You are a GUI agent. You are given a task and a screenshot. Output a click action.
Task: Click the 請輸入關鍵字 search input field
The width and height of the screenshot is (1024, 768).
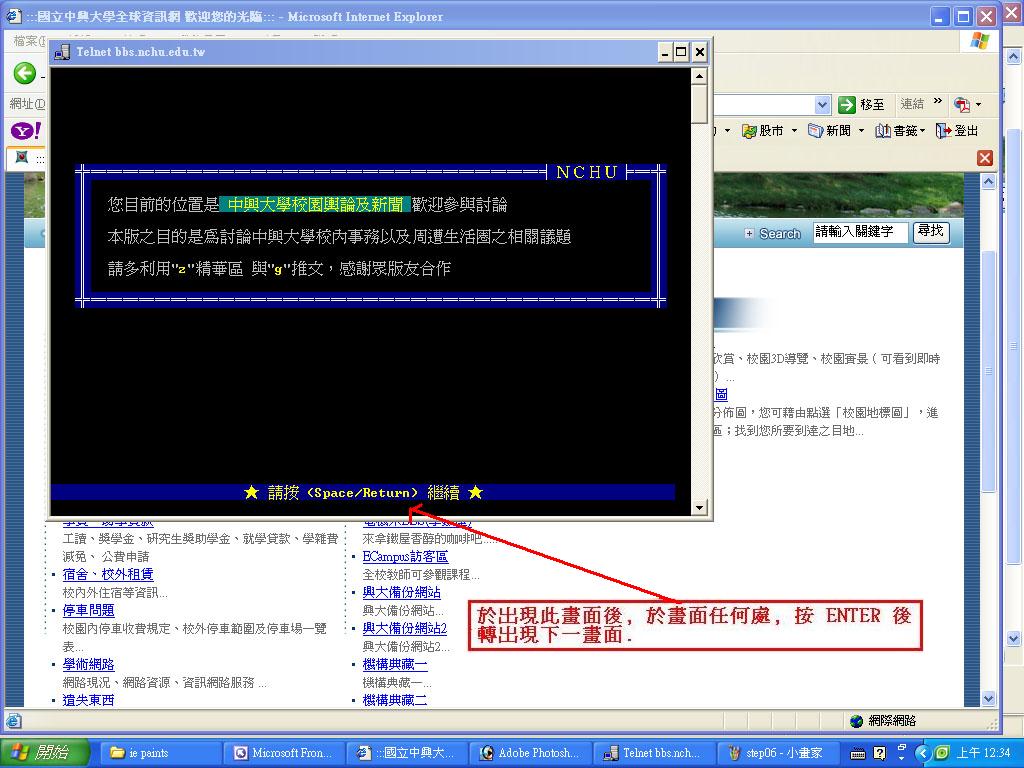pos(860,232)
